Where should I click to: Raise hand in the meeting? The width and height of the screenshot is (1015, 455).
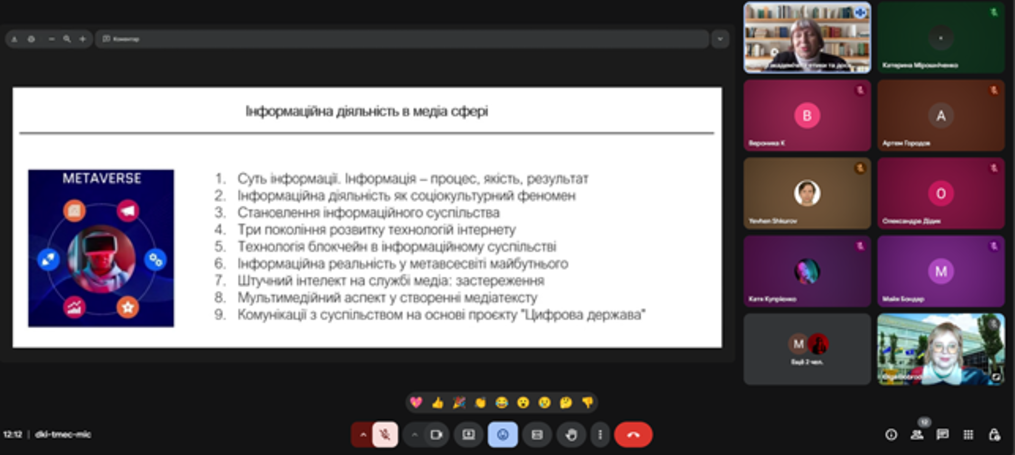pos(571,435)
